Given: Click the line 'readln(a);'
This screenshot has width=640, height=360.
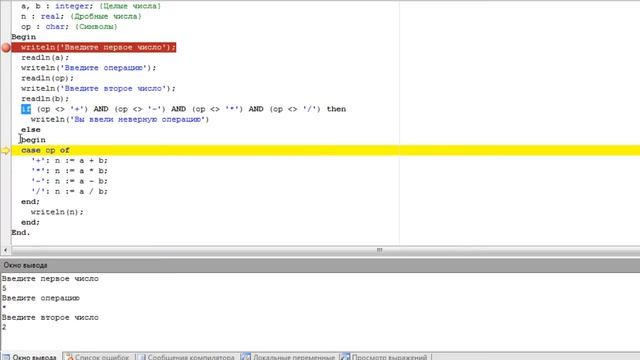Looking at the screenshot, I should (45, 58).
